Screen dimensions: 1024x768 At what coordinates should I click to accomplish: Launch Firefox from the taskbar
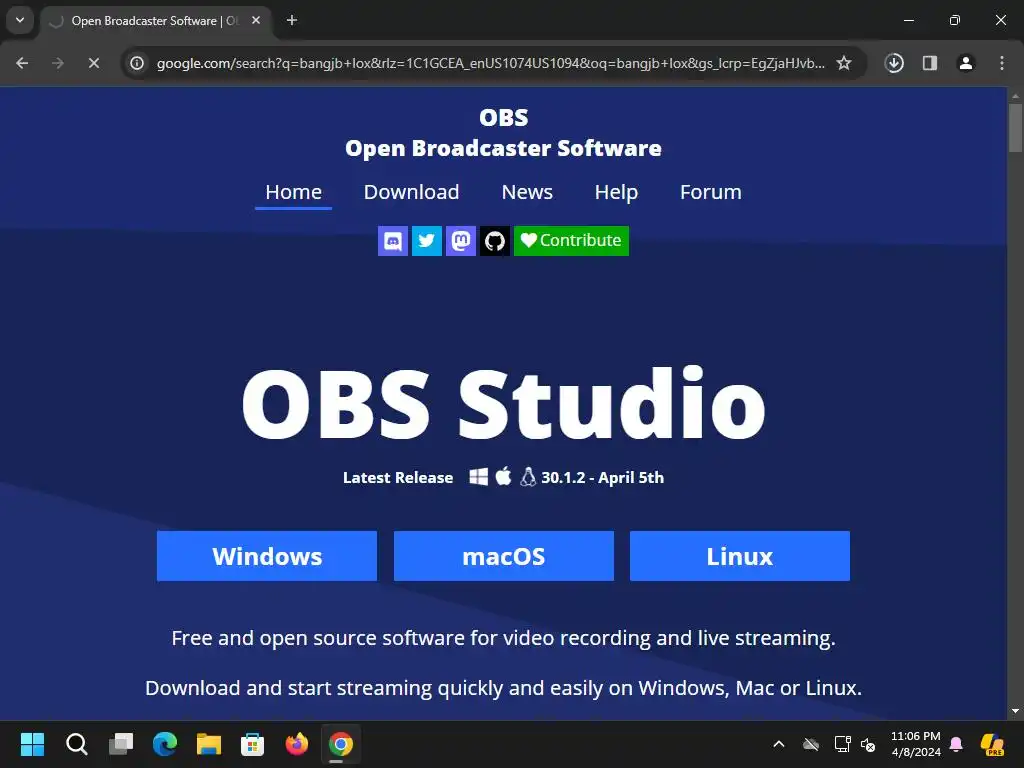pos(297,744)
